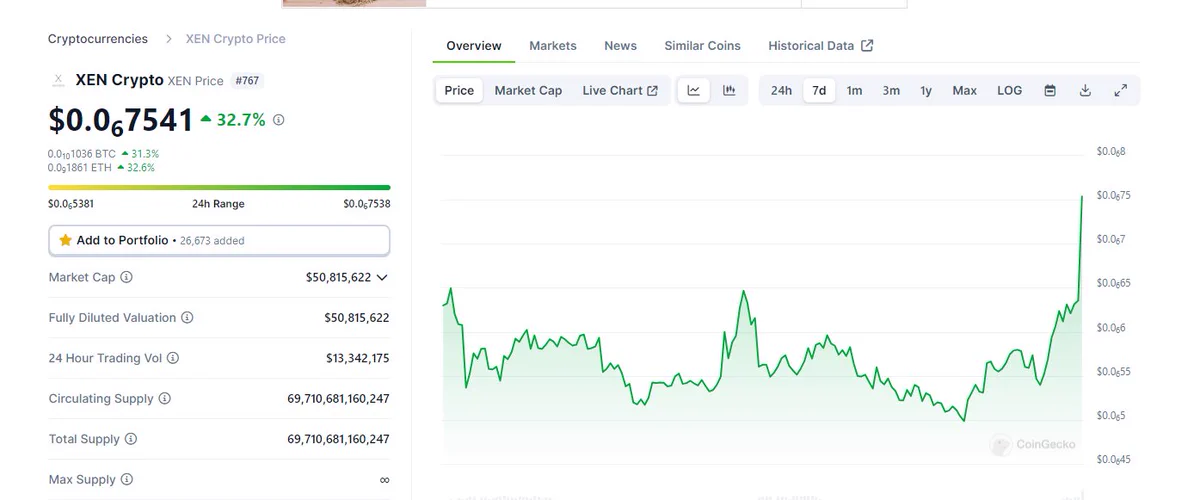
Task: Click the 32.7% price change
Action: point(233,120)
